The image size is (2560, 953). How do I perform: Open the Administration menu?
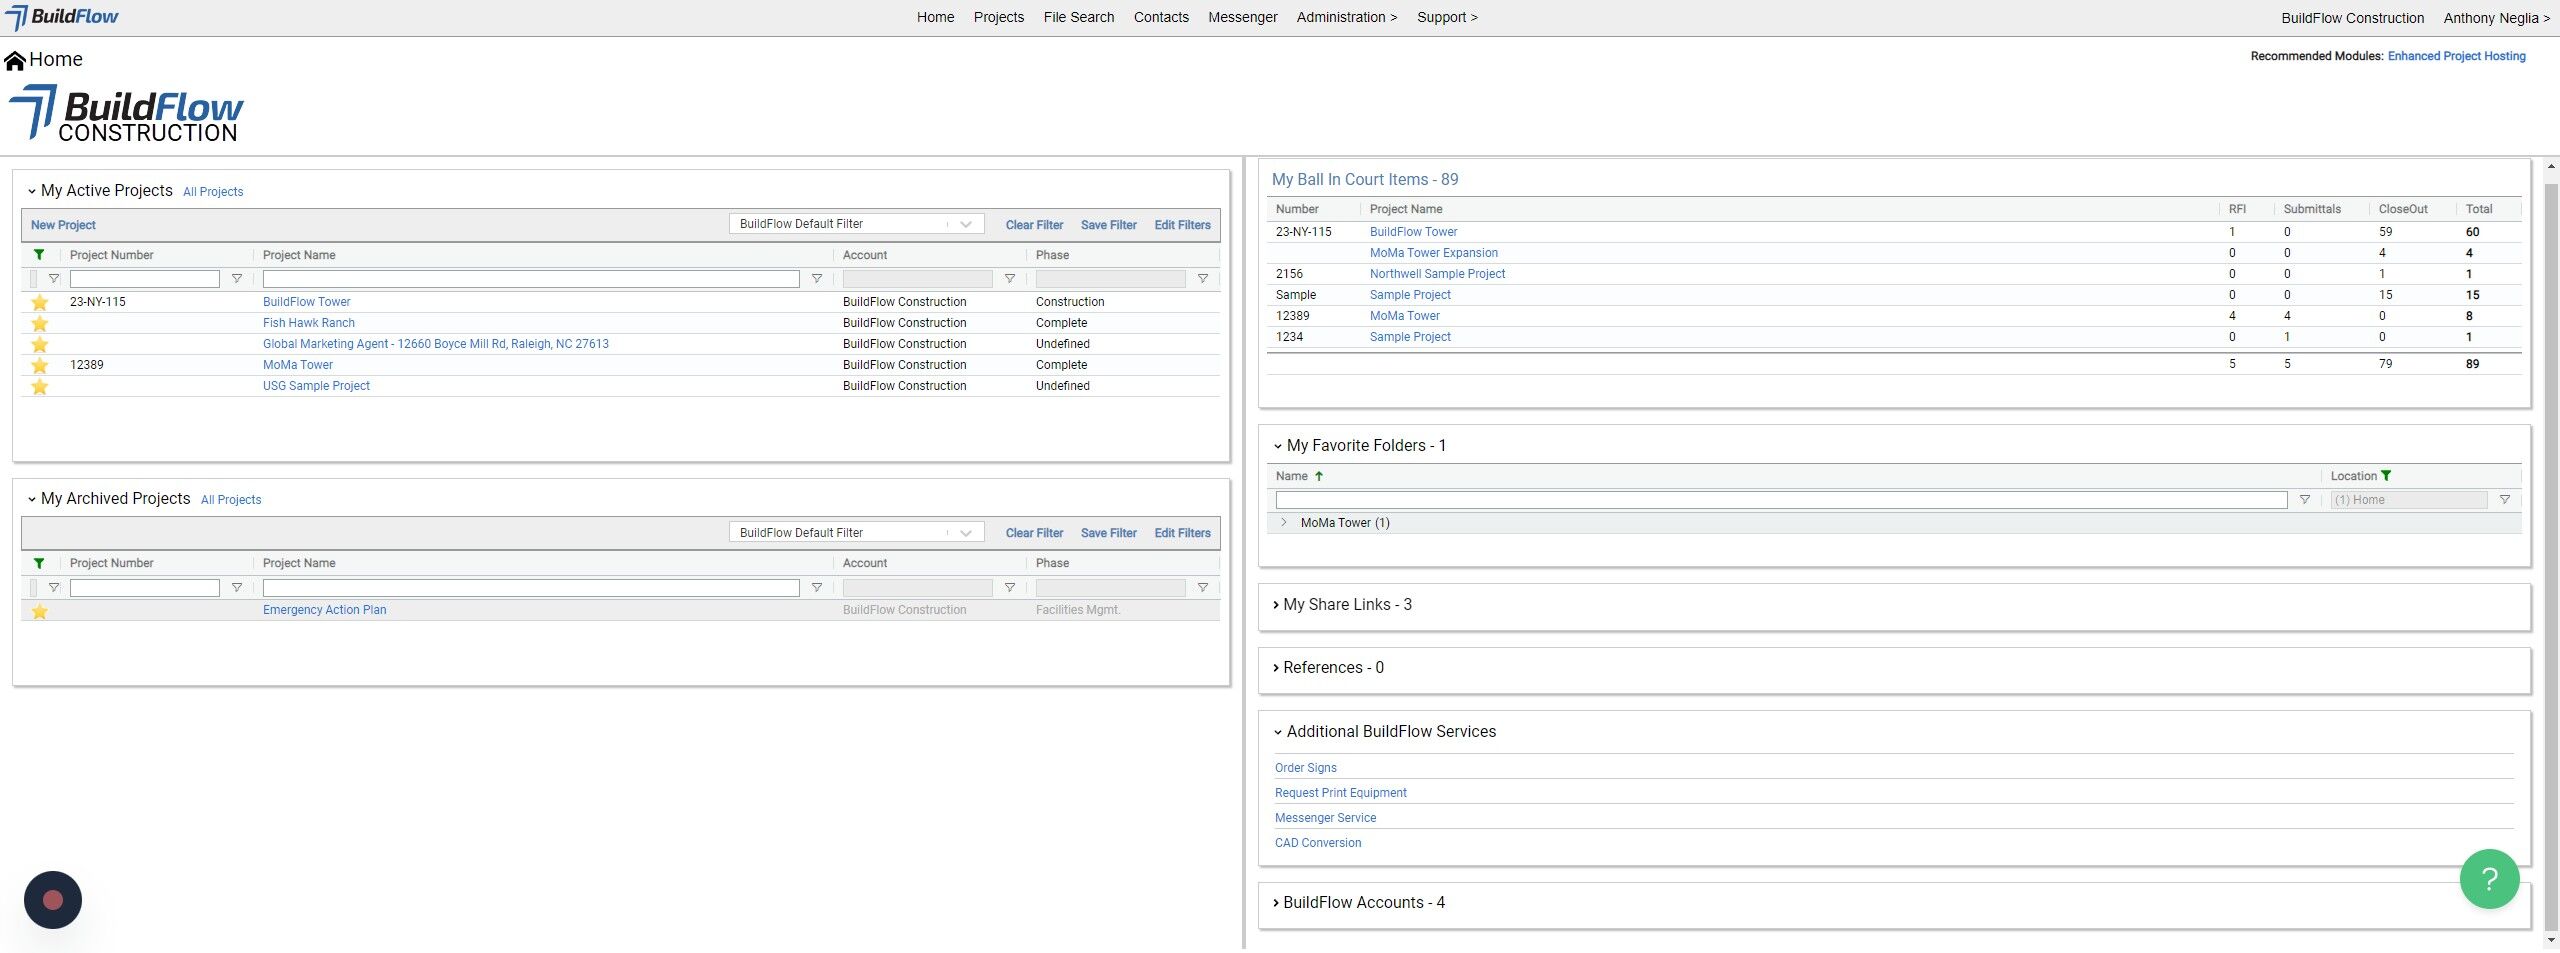point(1346,17)
